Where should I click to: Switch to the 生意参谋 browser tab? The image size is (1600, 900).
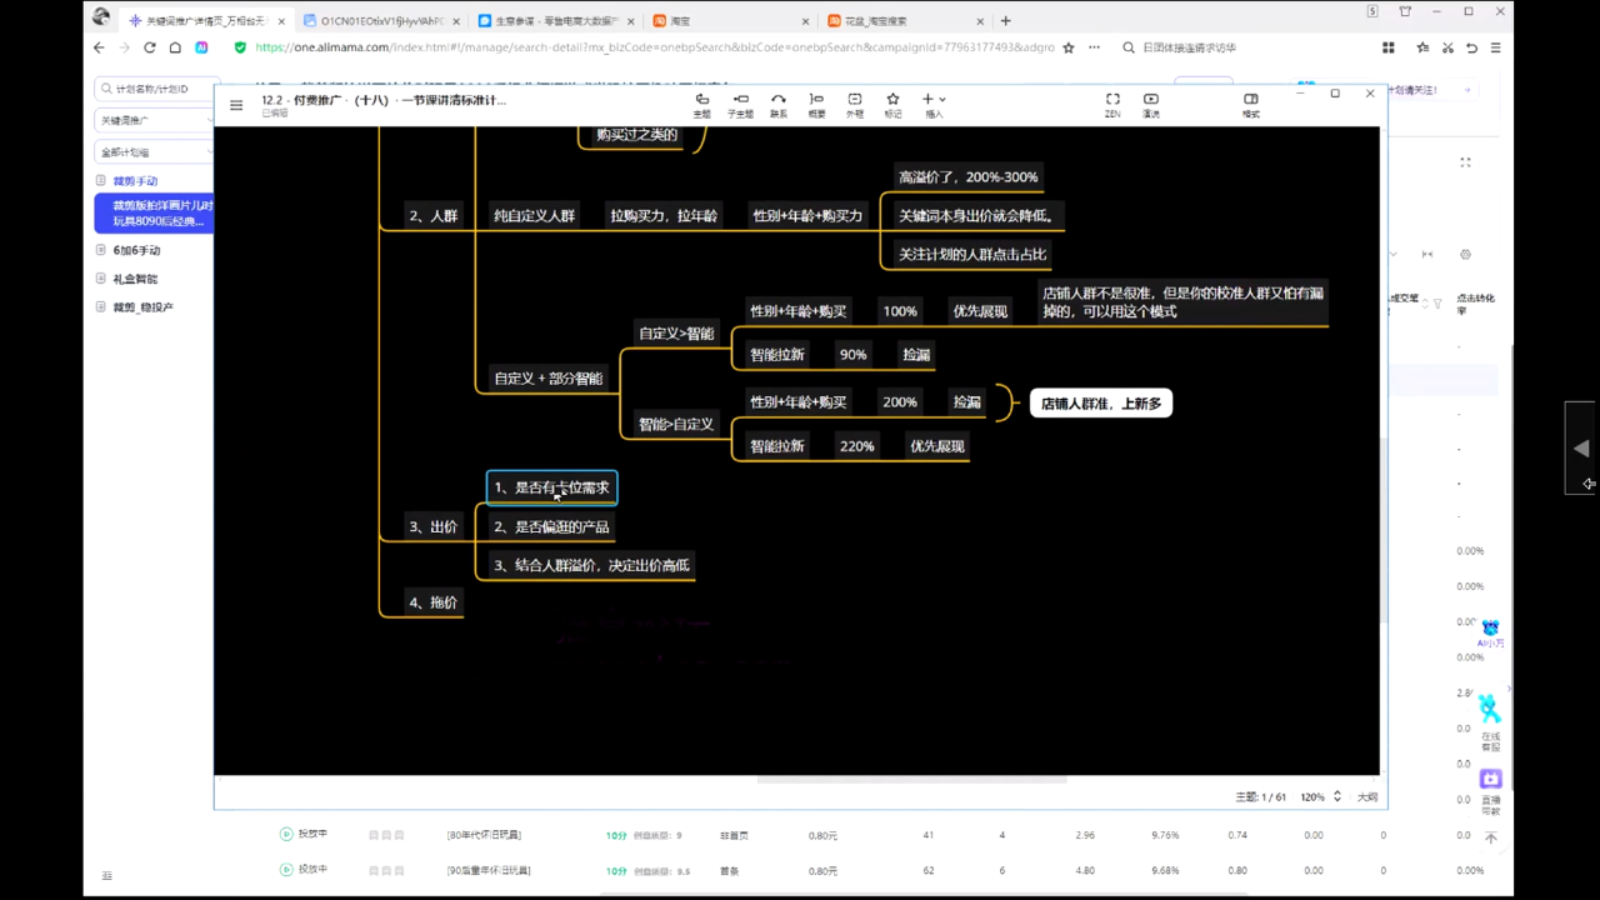tap(556, 21)
